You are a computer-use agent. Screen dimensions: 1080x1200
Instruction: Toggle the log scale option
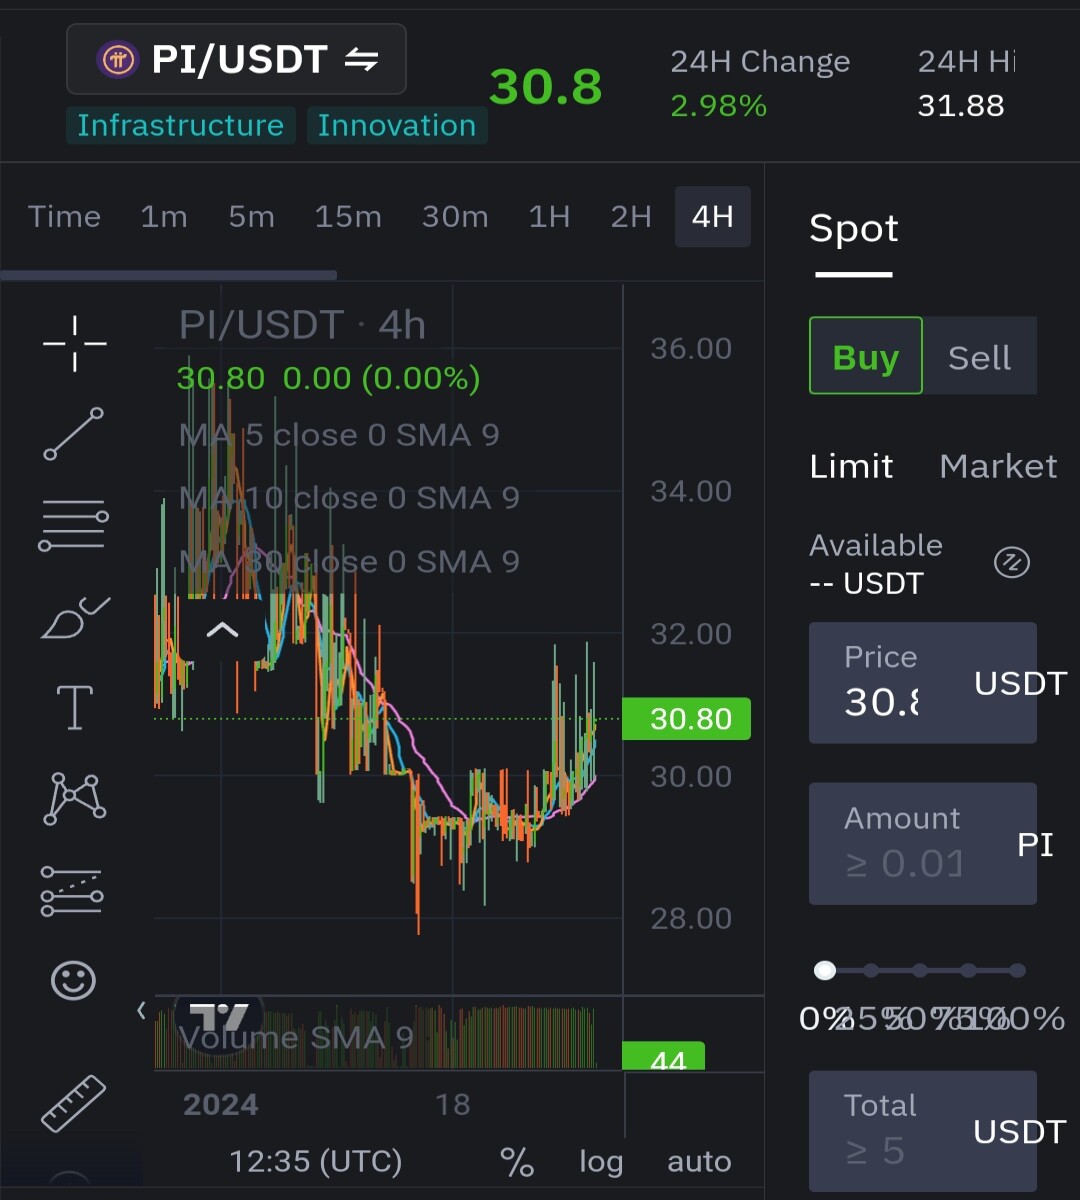[x=601, y=1161]
